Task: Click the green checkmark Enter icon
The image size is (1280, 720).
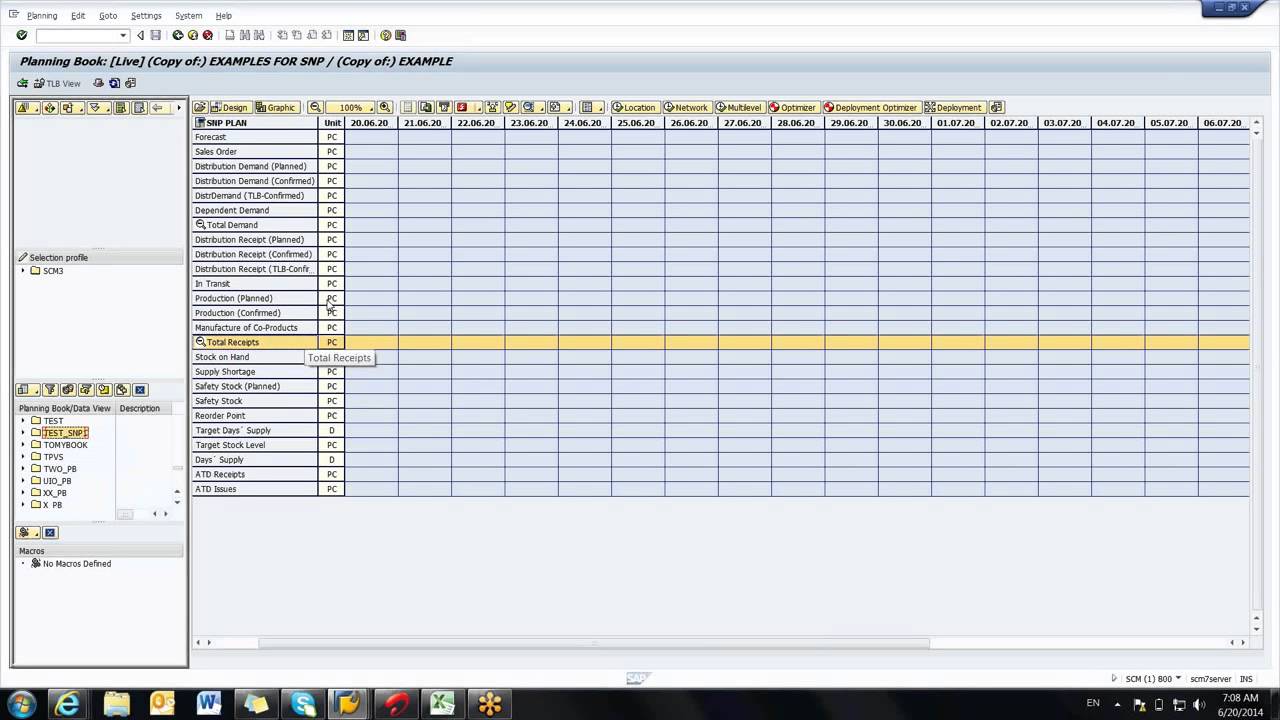Action: [21, 35]
